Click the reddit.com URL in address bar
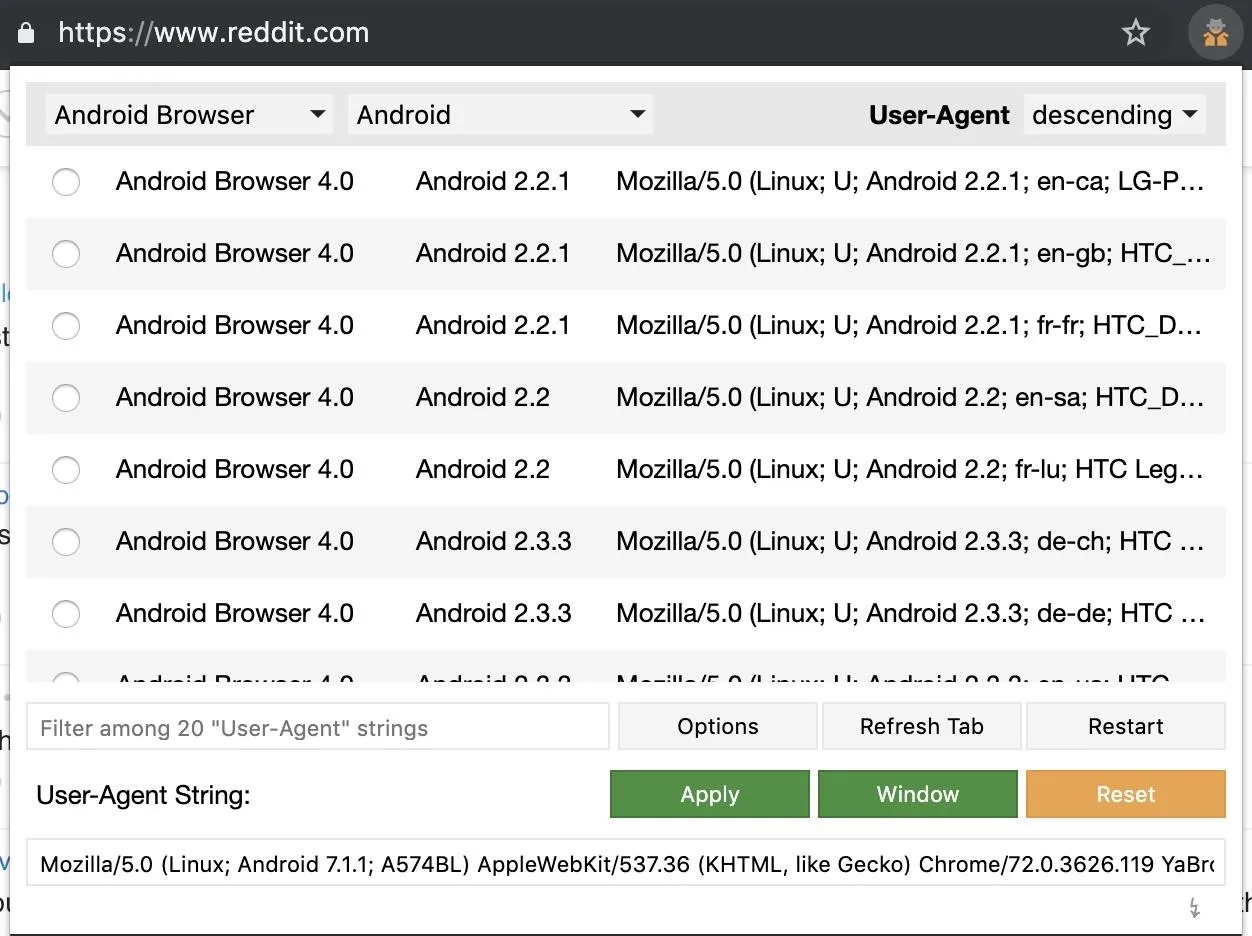This screenshot has height=936, width=1252. point(214,33)
